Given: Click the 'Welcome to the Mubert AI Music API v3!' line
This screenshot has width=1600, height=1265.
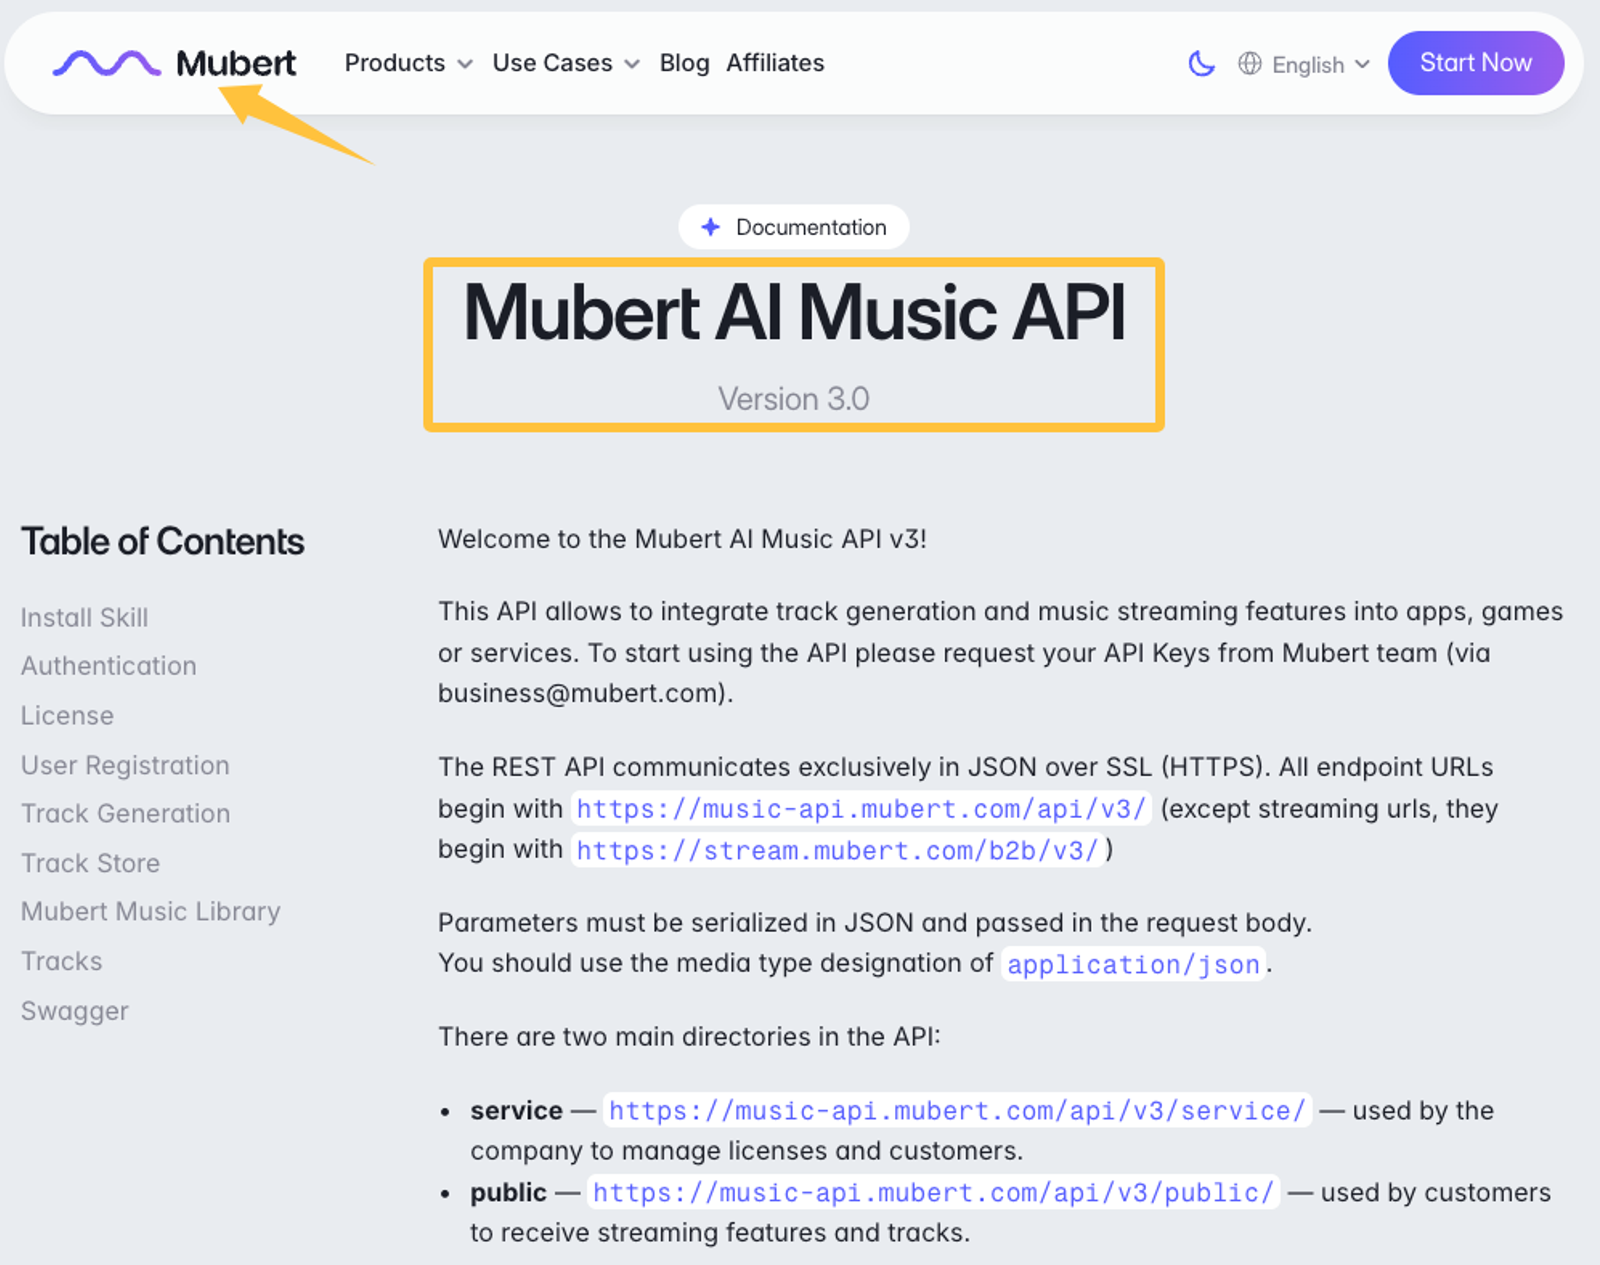Looking at the screenshot, I should point(682,539).
